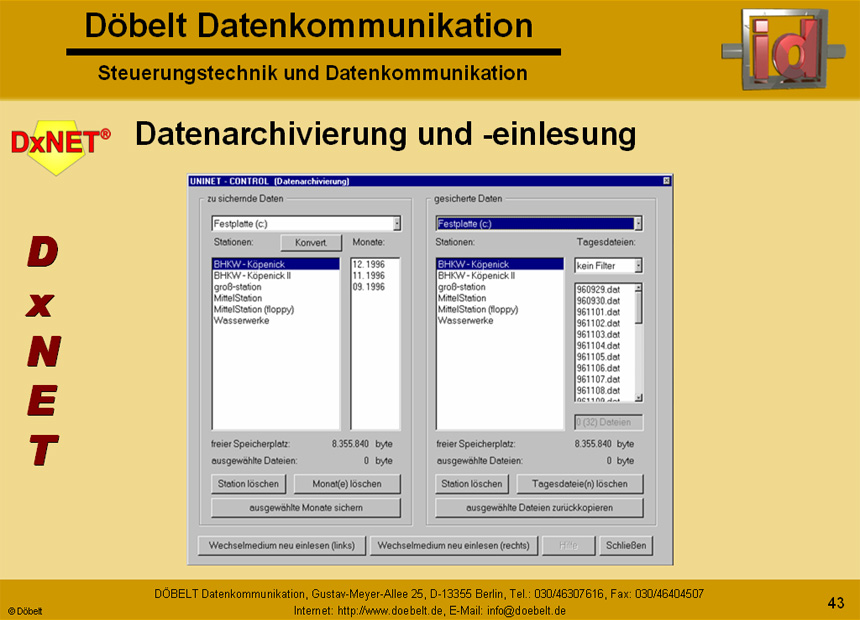Select Wasserwerke in left station list
The image size is (860, 620).
(x=276, y=320)
